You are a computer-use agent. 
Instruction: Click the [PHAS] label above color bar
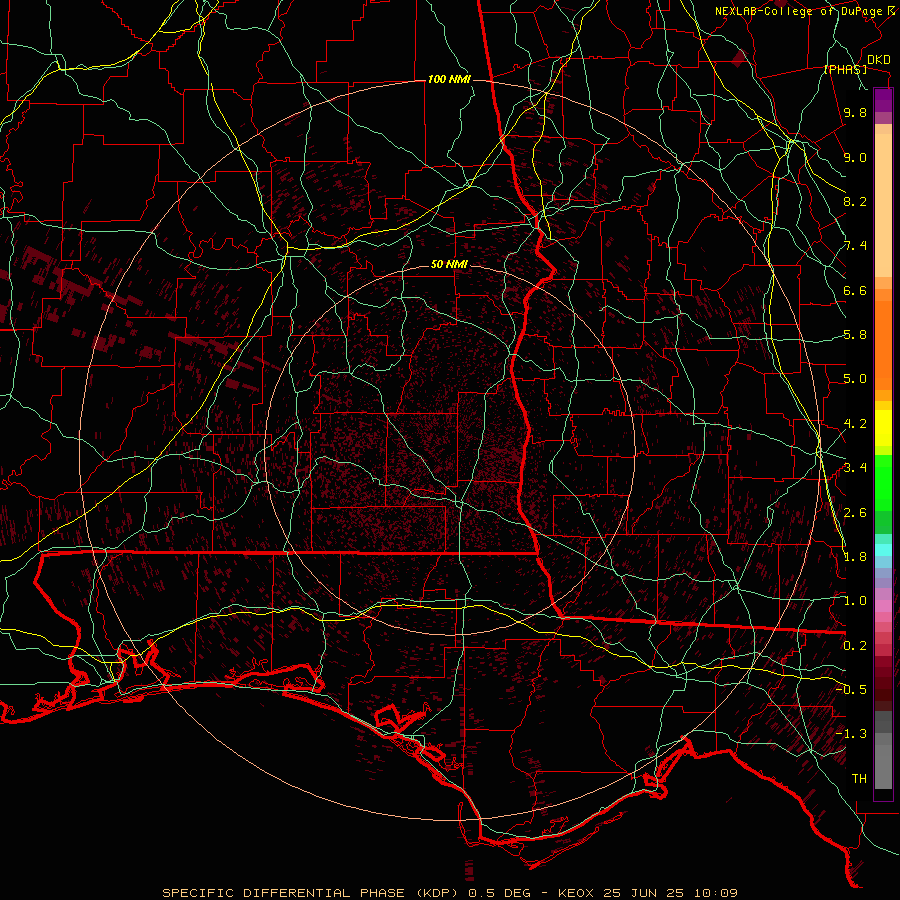coord(845,69)
